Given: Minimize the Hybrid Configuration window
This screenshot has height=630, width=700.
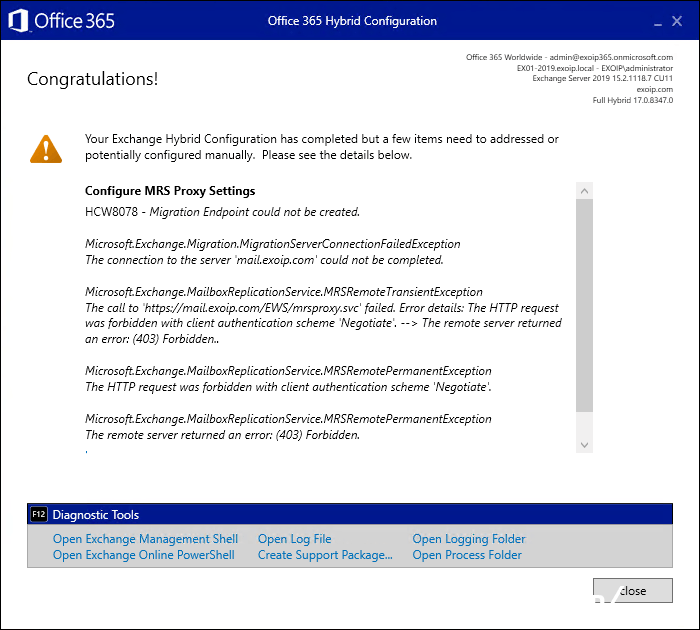Looking at the screenshot, I should (658, 21).
